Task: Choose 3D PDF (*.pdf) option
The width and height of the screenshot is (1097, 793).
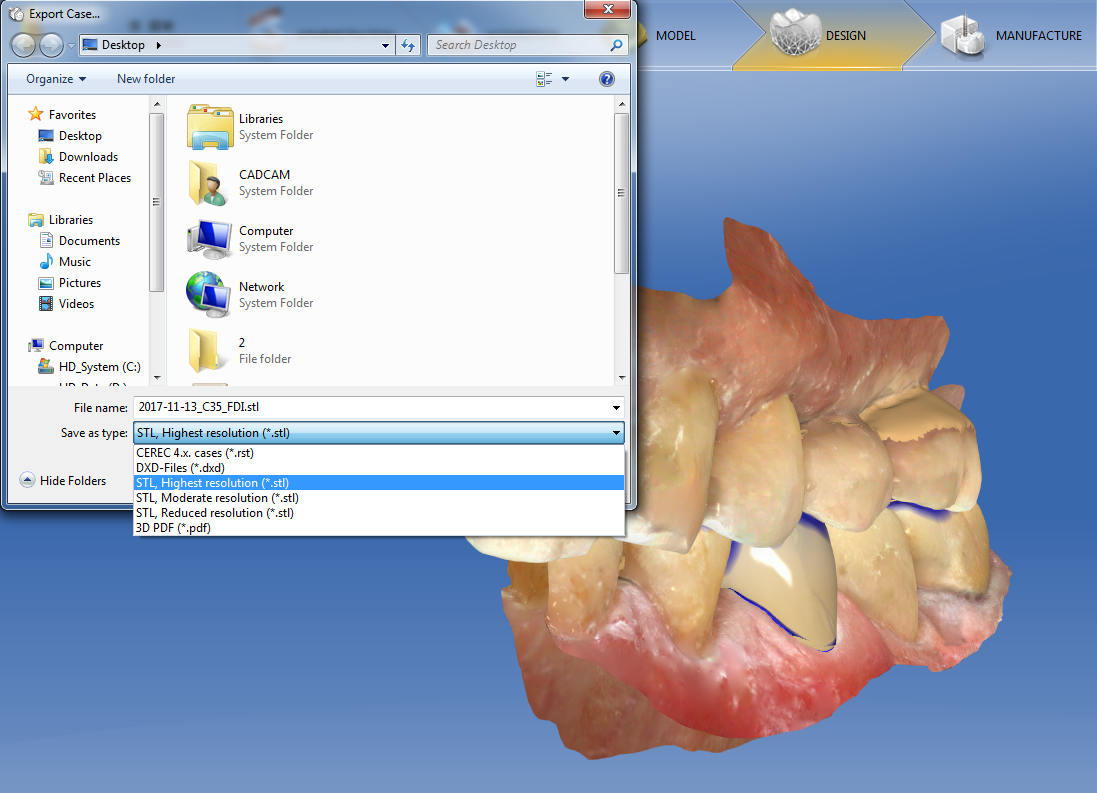Action: [x=378, y=528]
